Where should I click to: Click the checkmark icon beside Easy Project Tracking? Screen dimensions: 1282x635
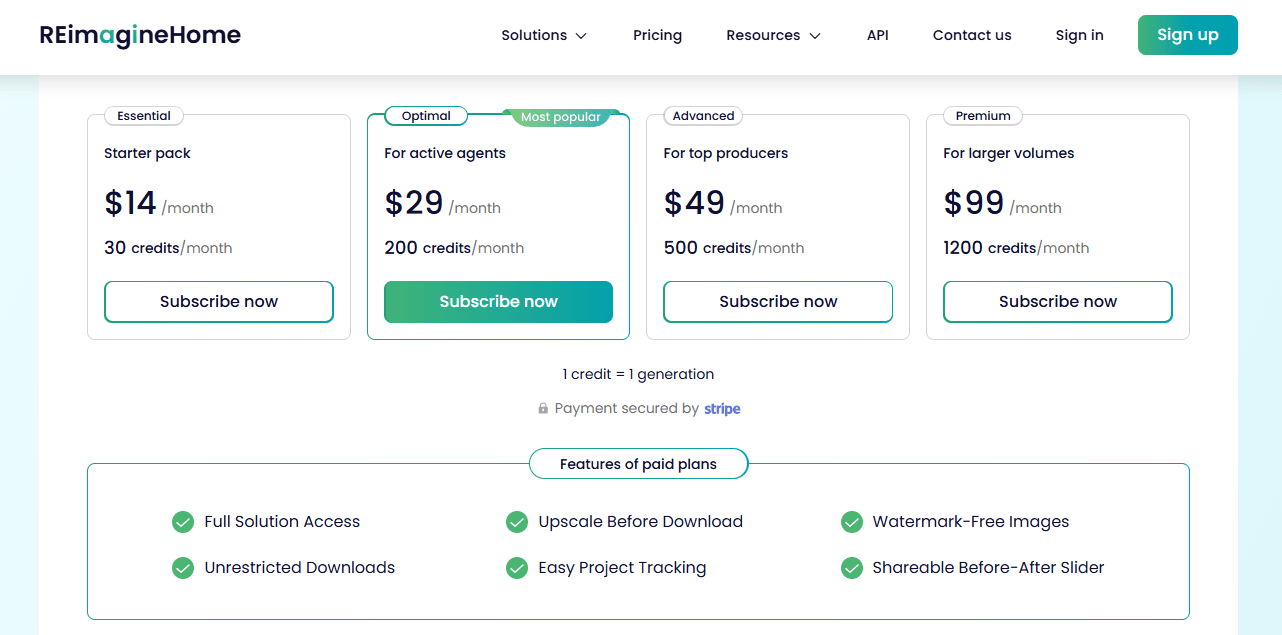pos(517,567)
